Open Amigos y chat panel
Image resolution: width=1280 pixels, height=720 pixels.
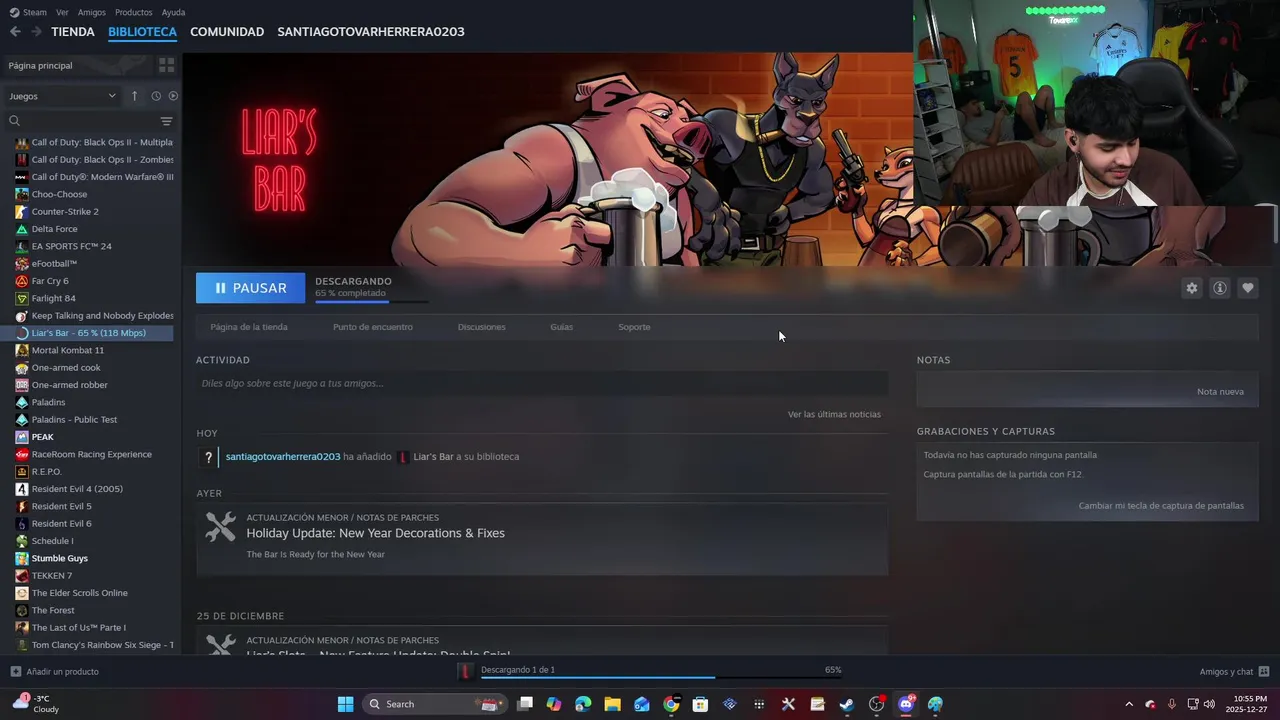tap(1234, 672)
